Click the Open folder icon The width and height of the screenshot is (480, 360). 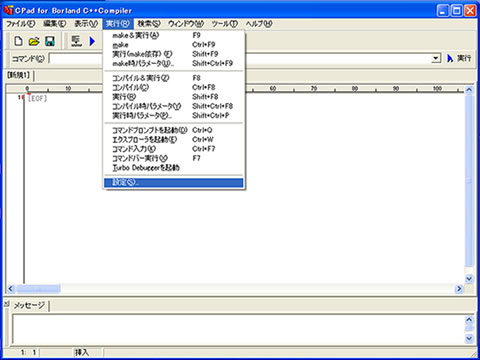(34, 41)
